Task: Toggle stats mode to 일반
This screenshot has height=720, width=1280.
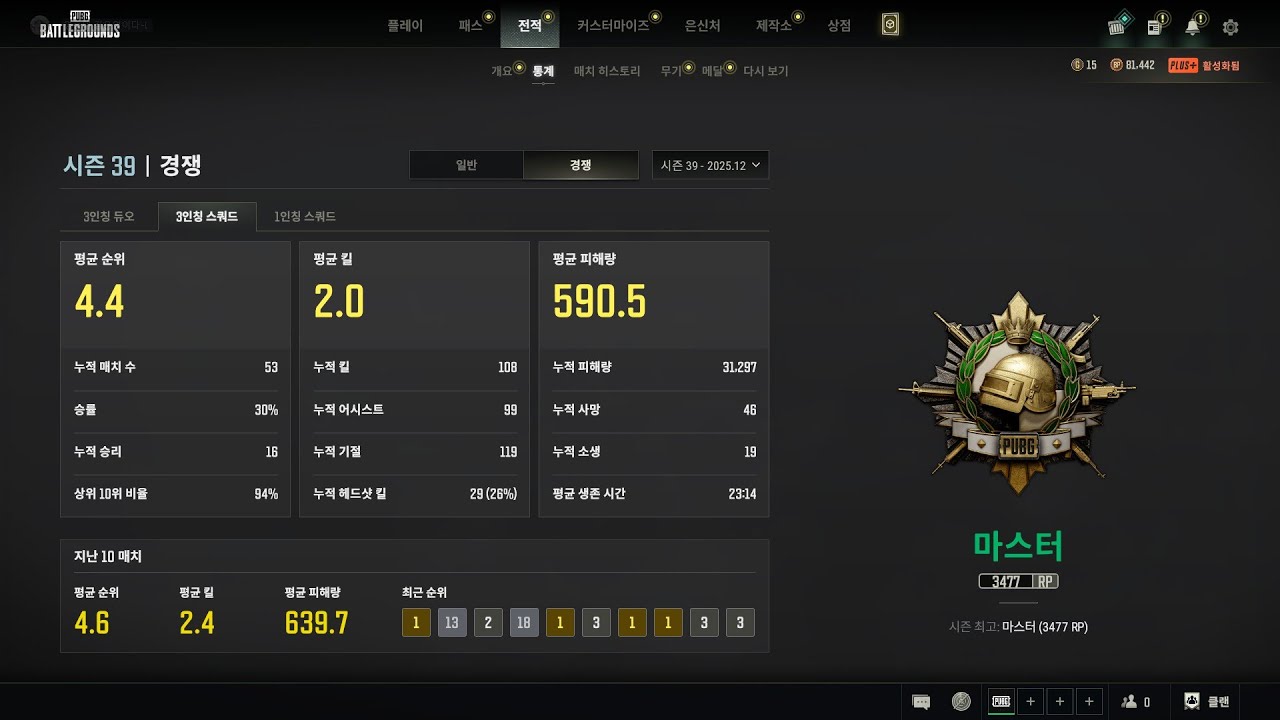Action: click(466, 165)
